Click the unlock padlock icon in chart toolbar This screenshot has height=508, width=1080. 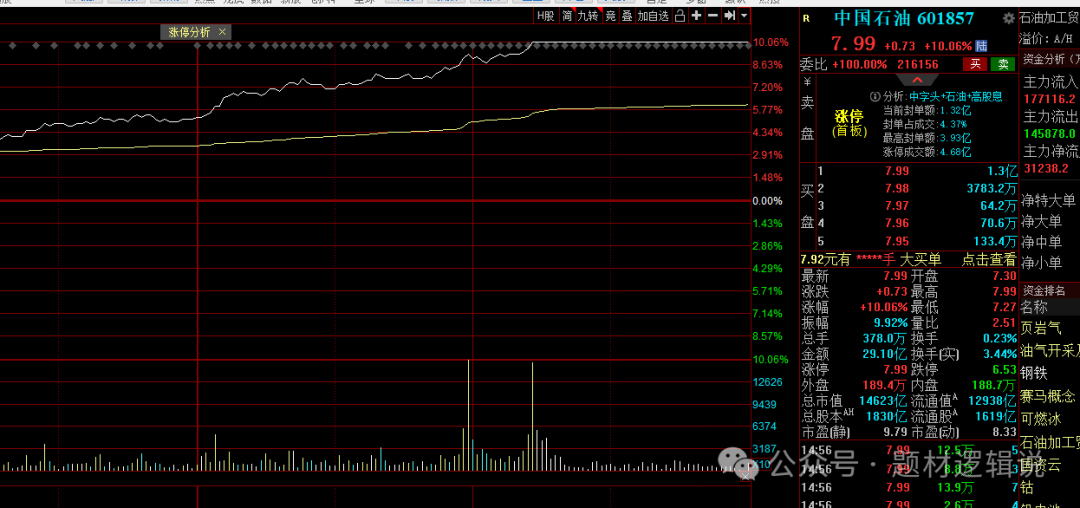679,16
